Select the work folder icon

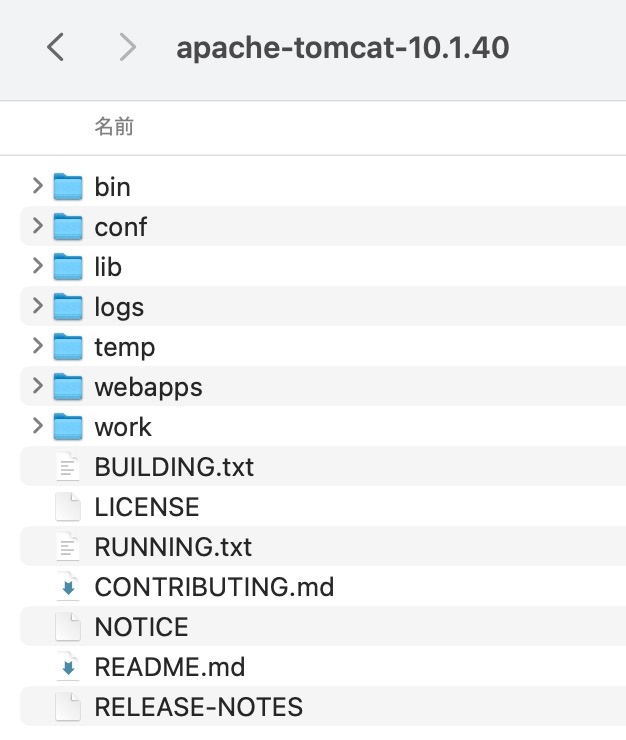68,427
